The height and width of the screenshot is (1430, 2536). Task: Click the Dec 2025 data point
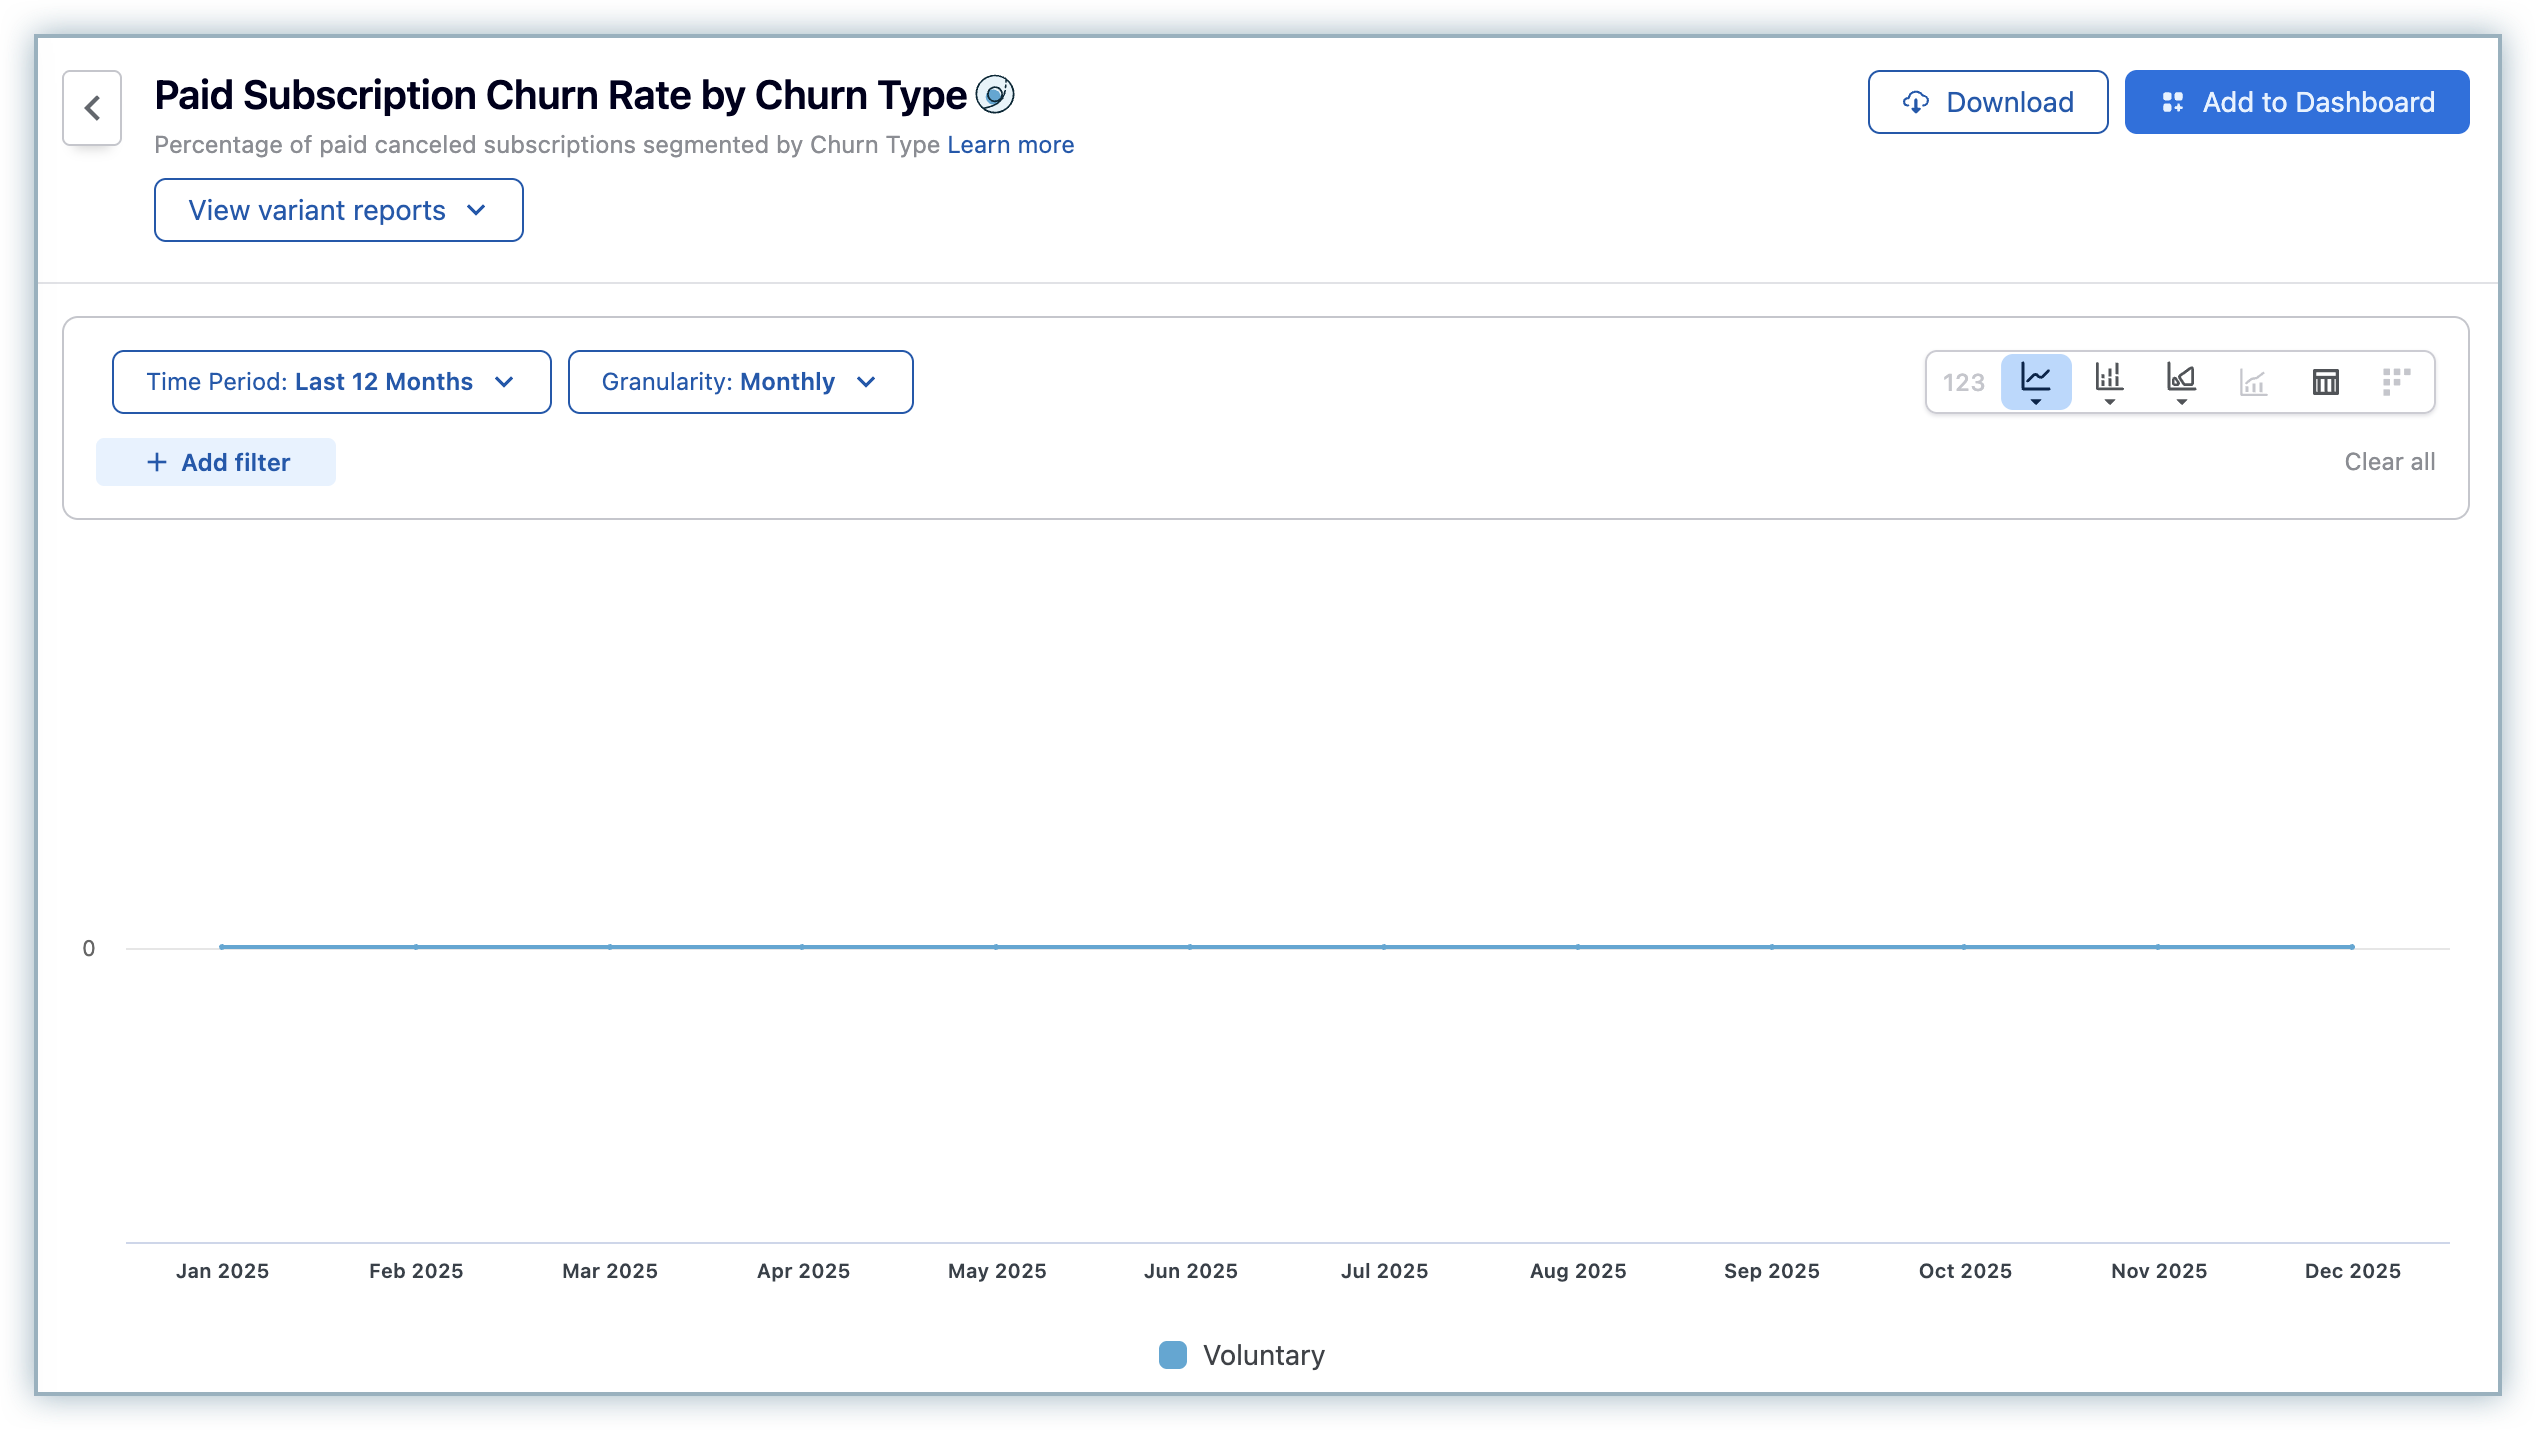point(2352,946)
